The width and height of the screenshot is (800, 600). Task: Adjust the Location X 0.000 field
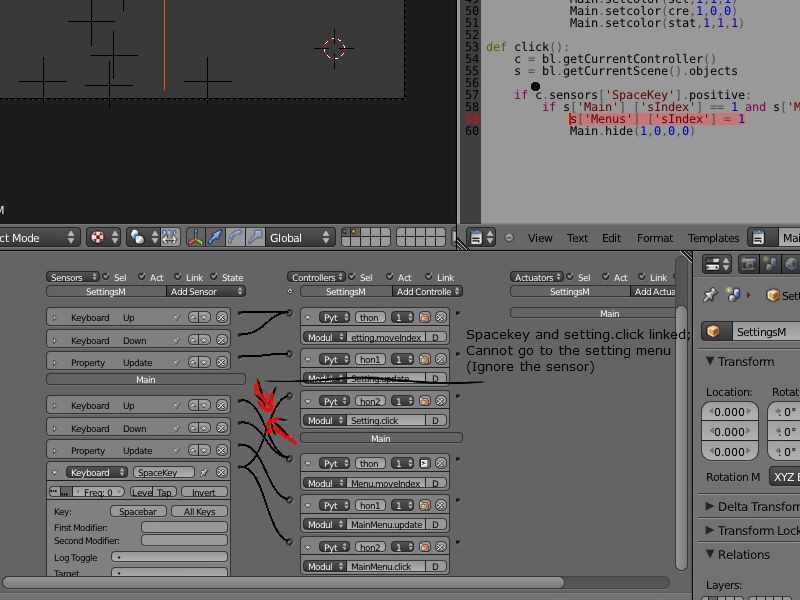(730, 412)
